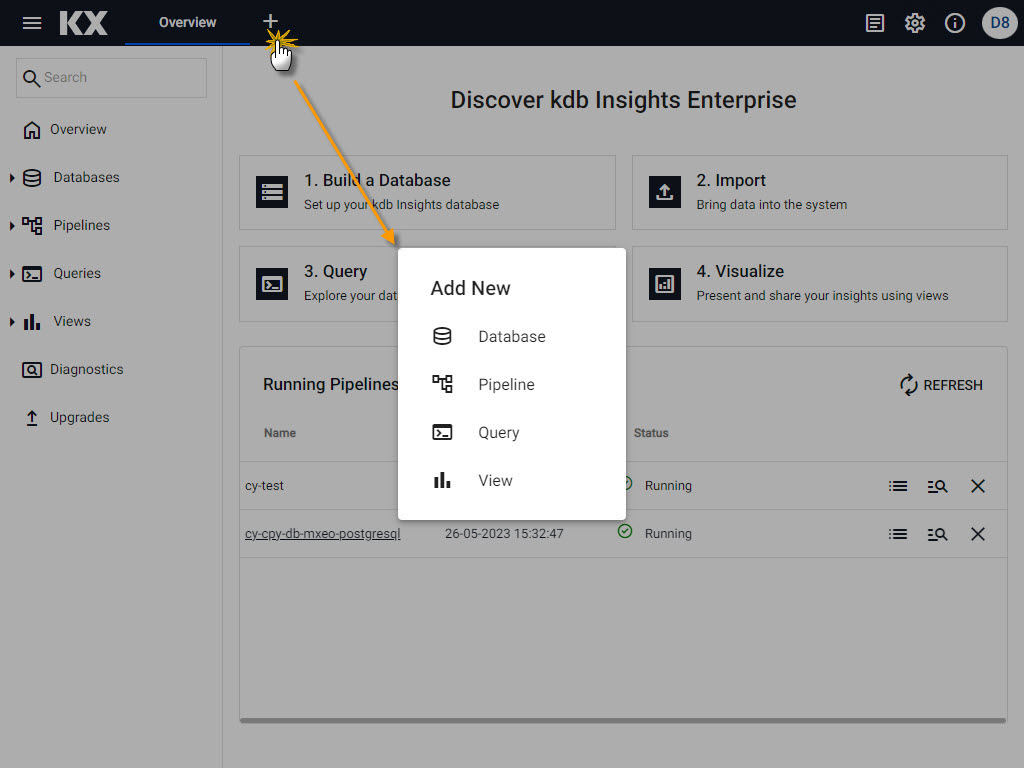Teardown cy-cpy-db-mxeo-postgresql with X icon

(978, 534)
